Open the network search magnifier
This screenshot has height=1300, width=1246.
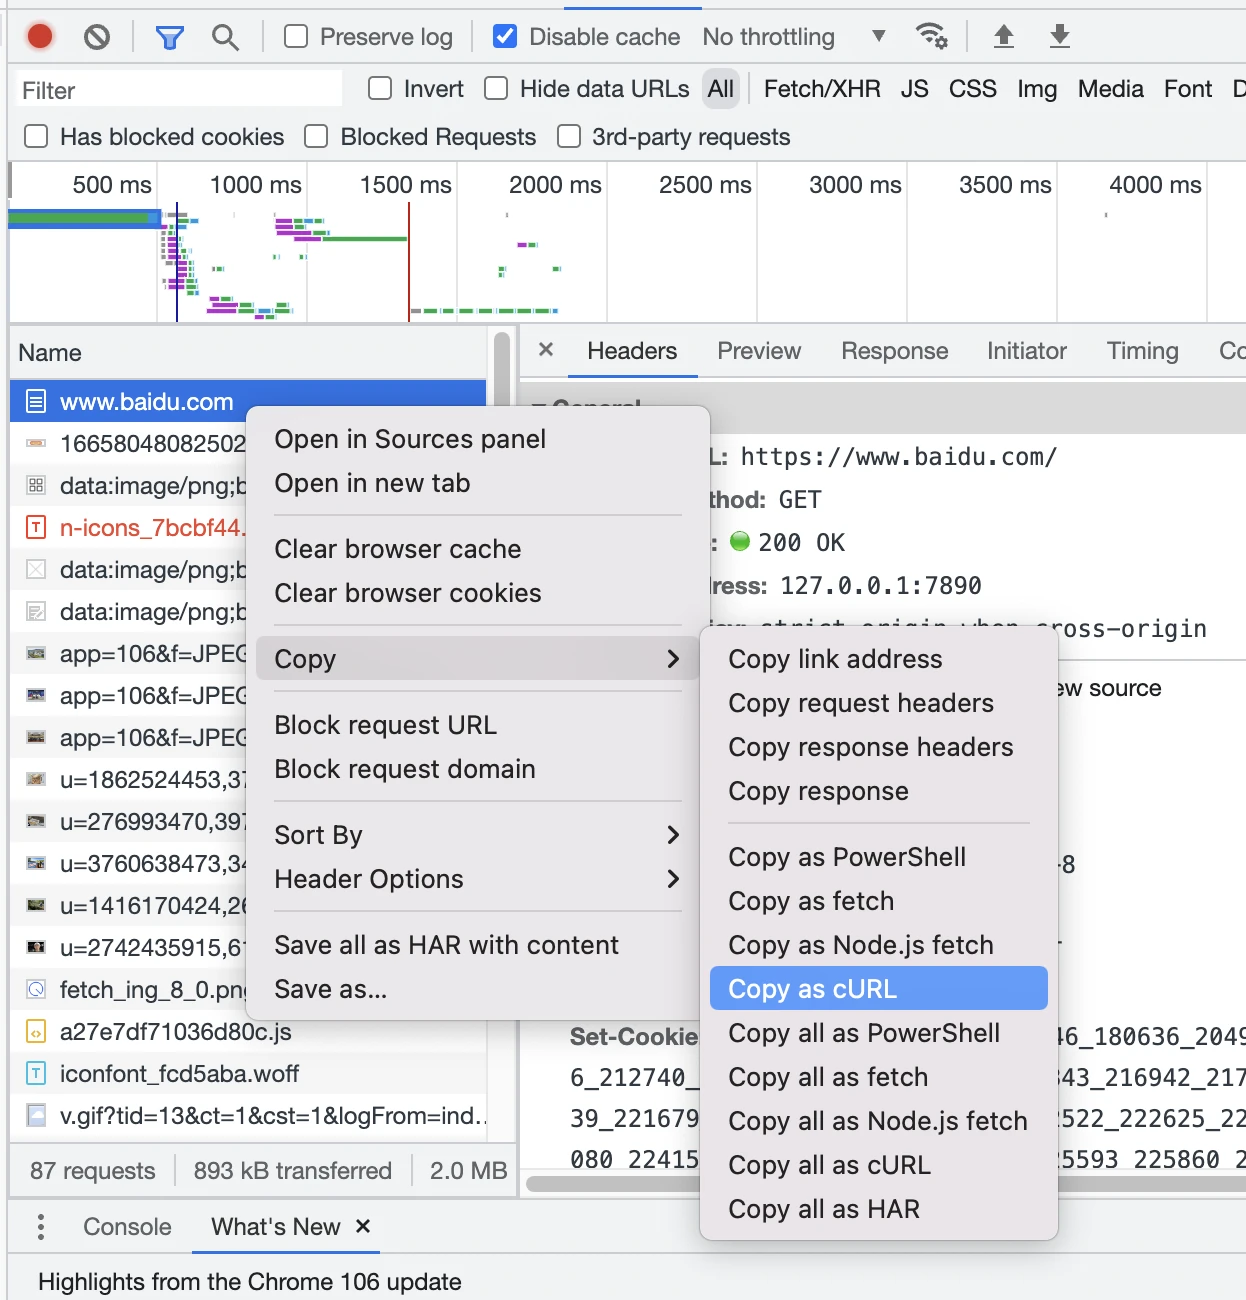coord(225,38)
